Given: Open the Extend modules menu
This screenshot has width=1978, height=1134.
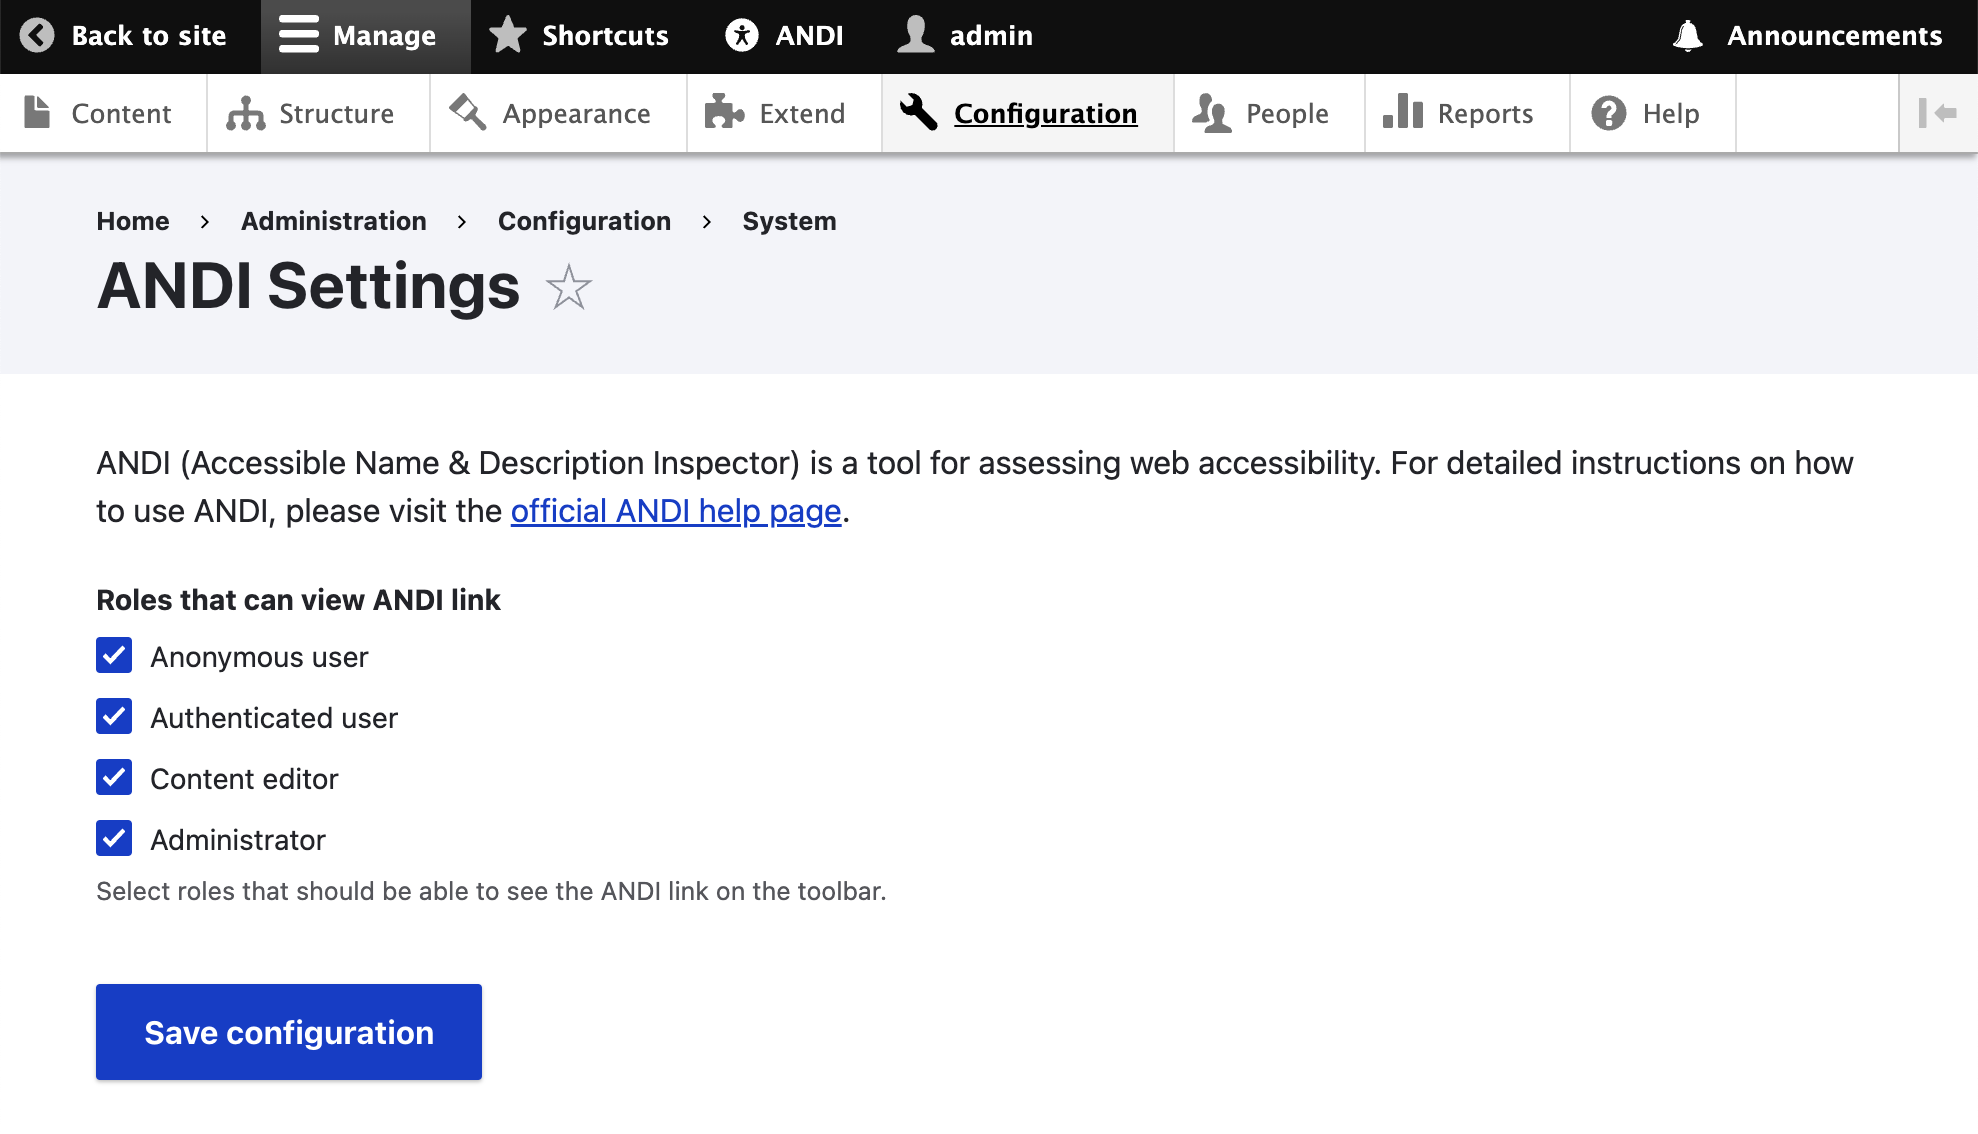Looking at the screenshot, I should [776, 114].
